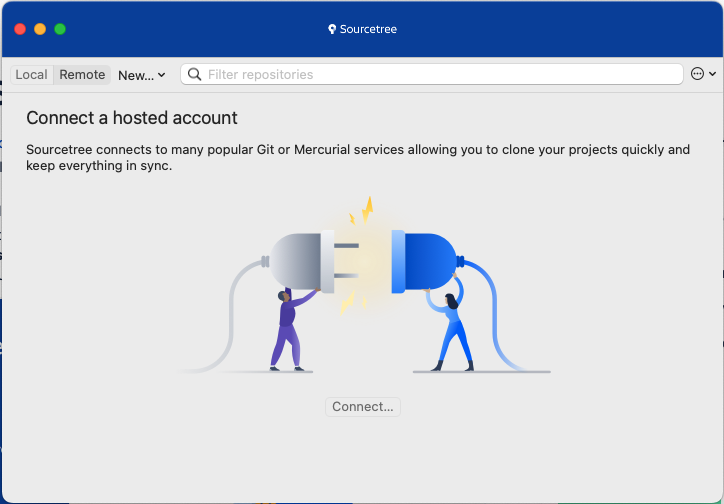
Task: Click the magnifying glass search icon
Action: 194,74
